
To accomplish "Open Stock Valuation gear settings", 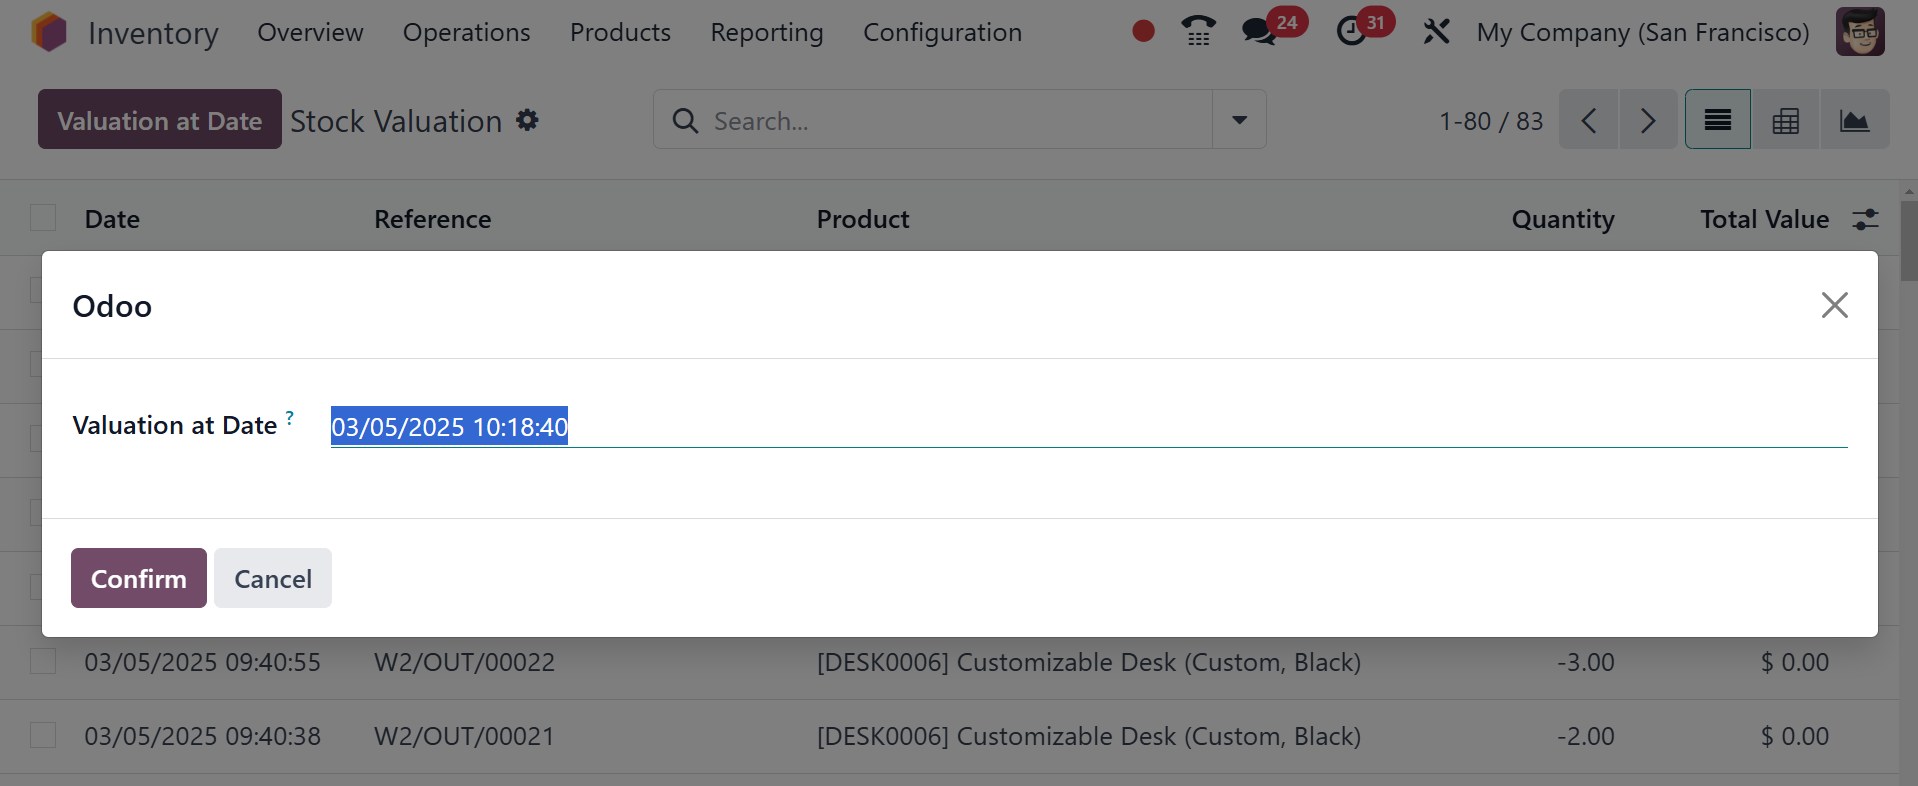I will click(x=527, y=120).
